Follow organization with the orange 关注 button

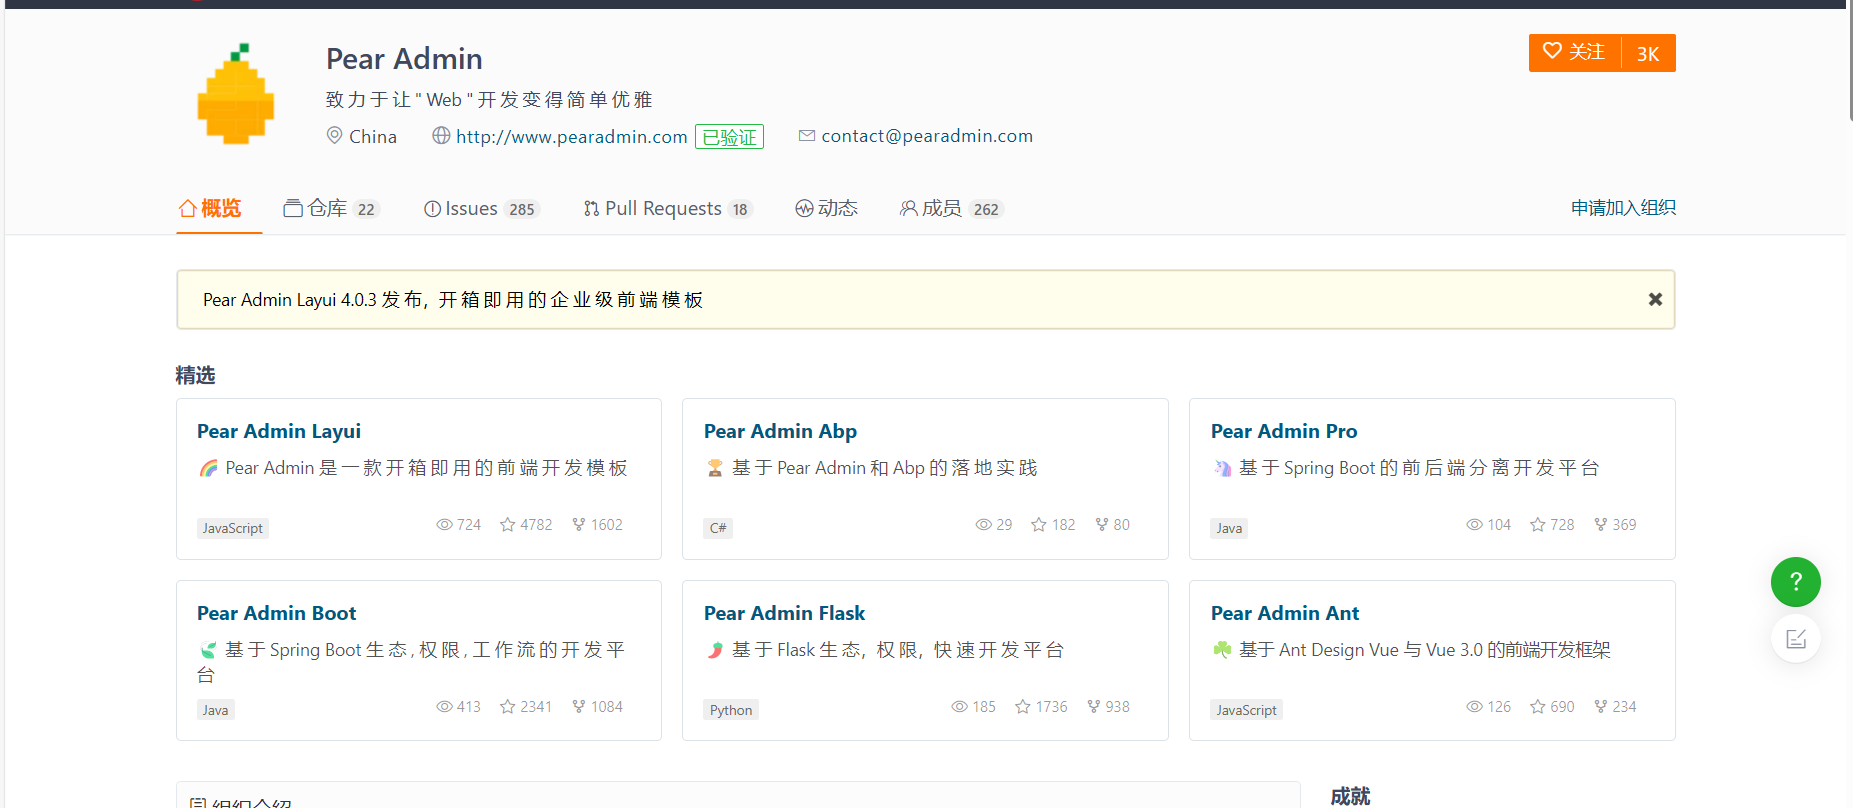pyautogui.click(x=1574, y=53)
